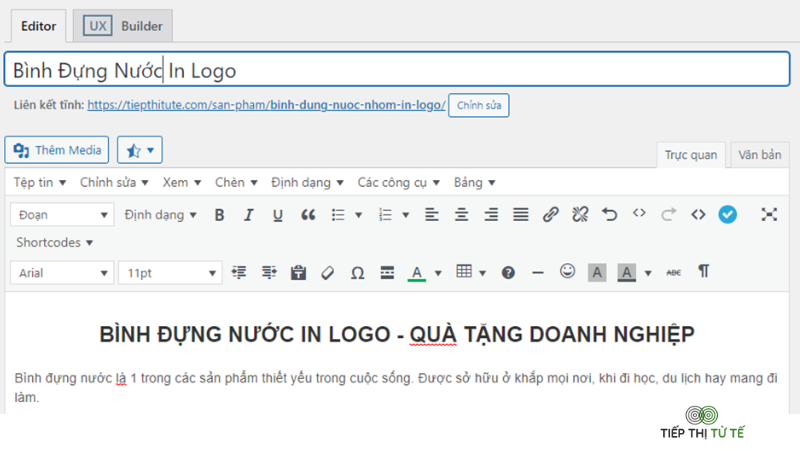
Task: Apply italic formatting with the I icon
Action: [x=248, y=215]
